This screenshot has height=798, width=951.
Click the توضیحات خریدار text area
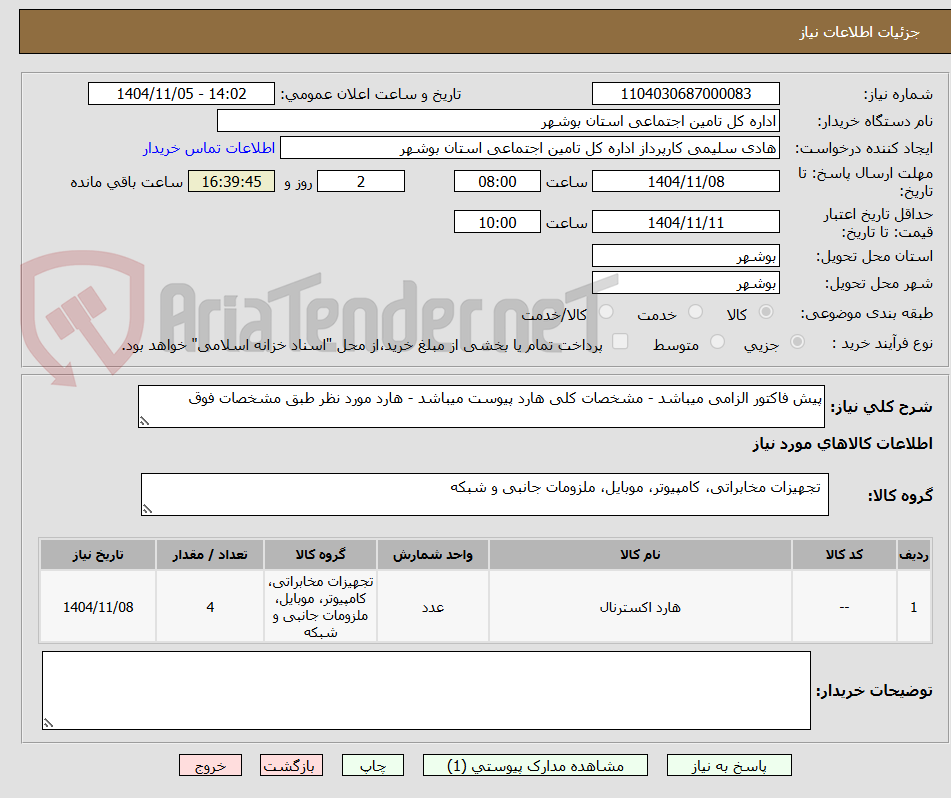point(426,690)
